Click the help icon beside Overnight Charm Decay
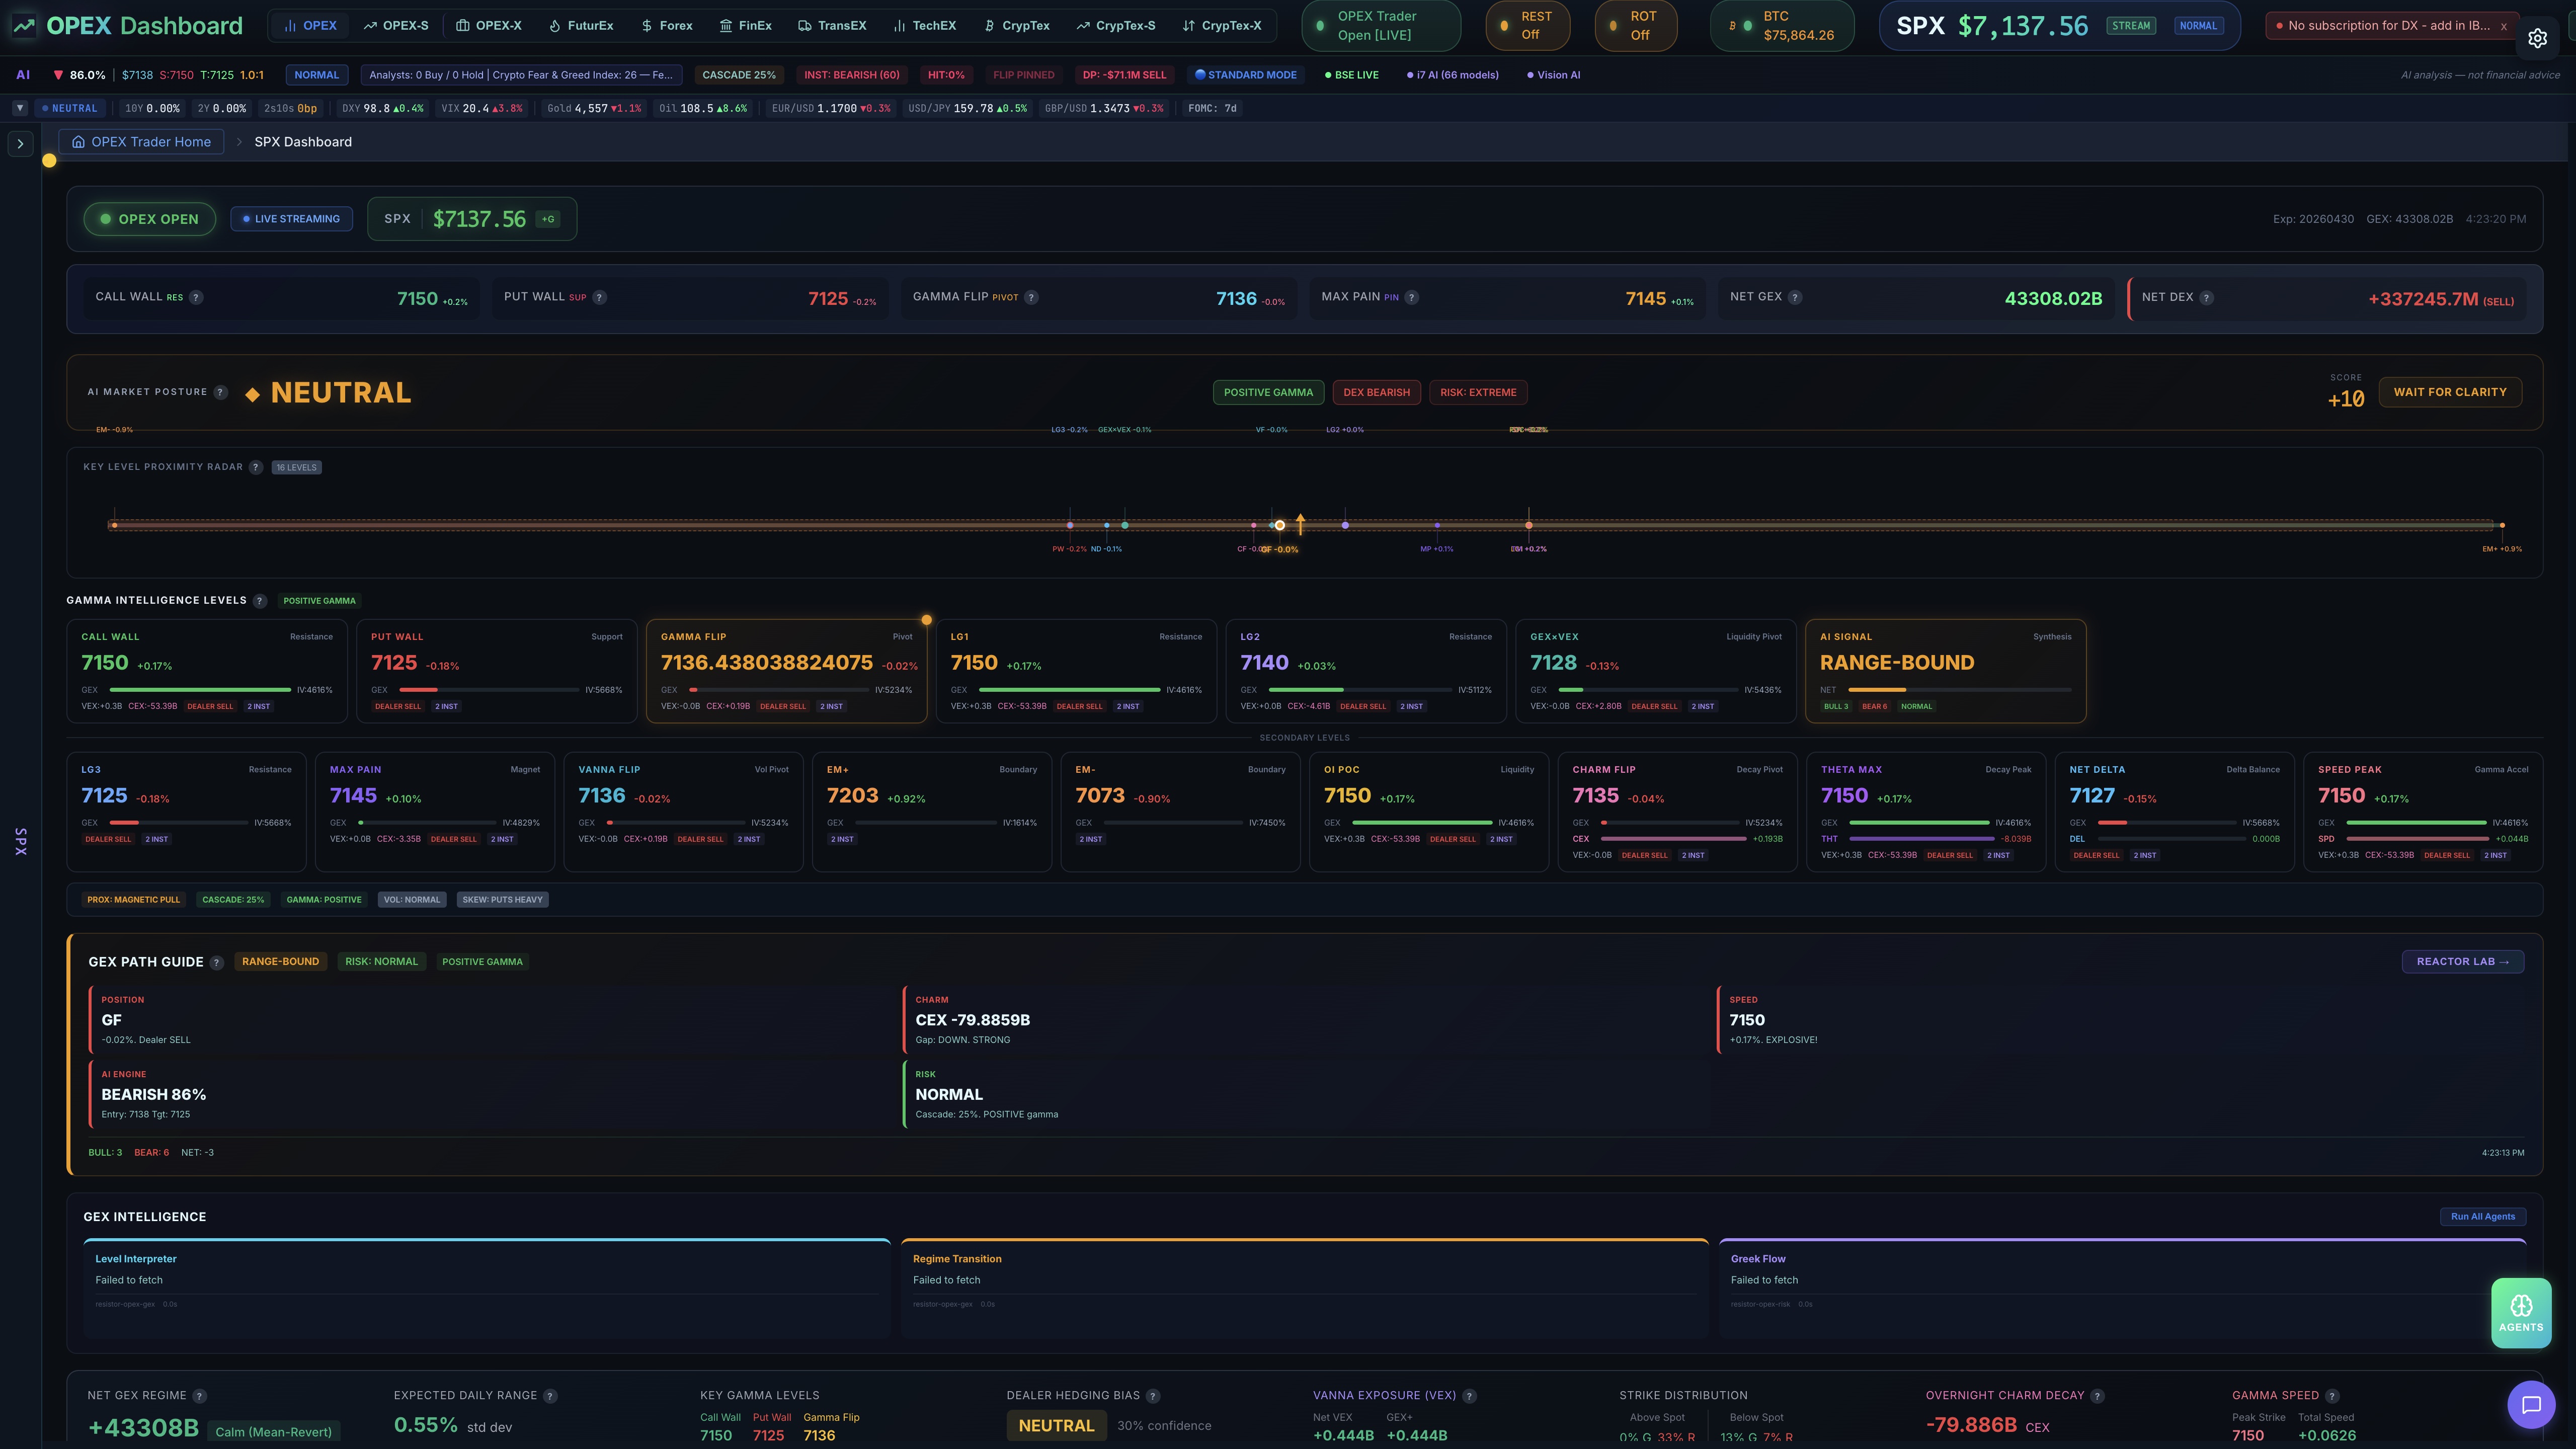Image resolution: width=2576 pixels, height=1449 pixels. coord(2097,1396)
